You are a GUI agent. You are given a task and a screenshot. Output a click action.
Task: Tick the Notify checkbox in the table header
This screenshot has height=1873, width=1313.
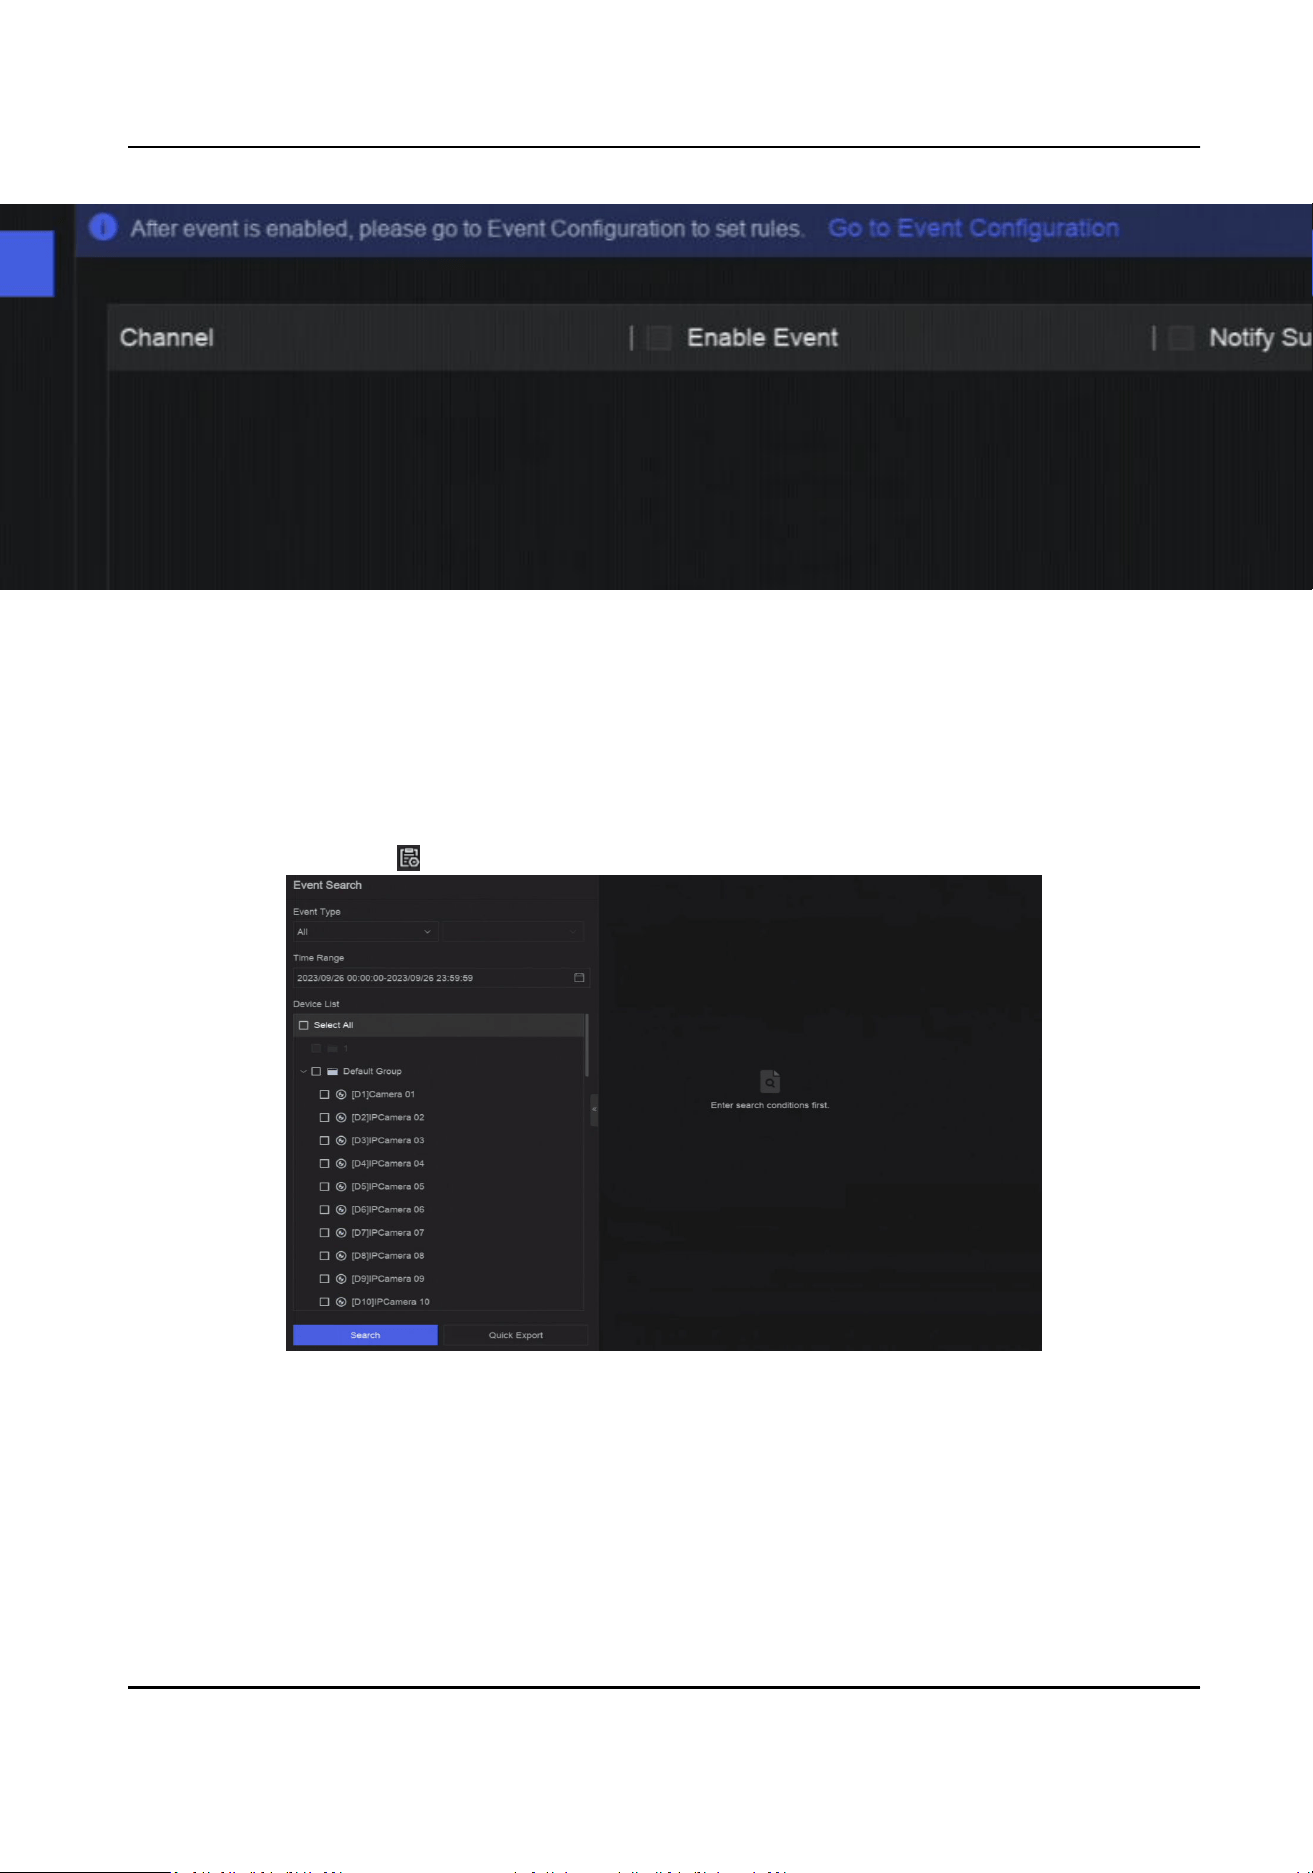point(1181,338)
